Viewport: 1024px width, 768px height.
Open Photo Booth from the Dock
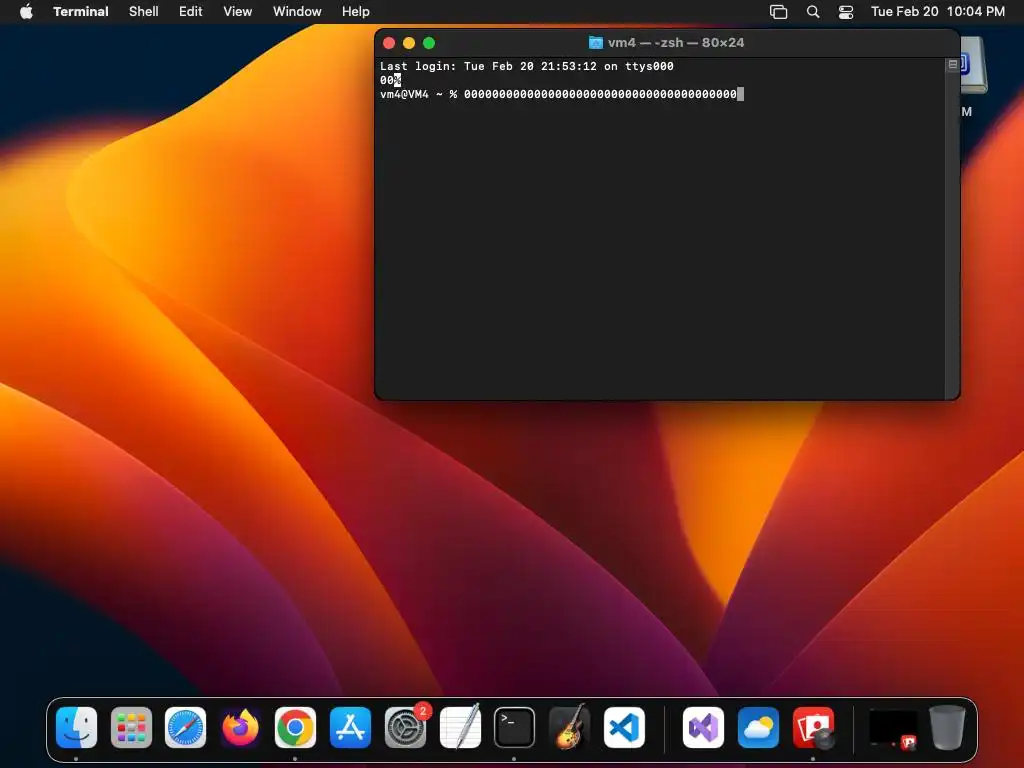coord(813,728)
